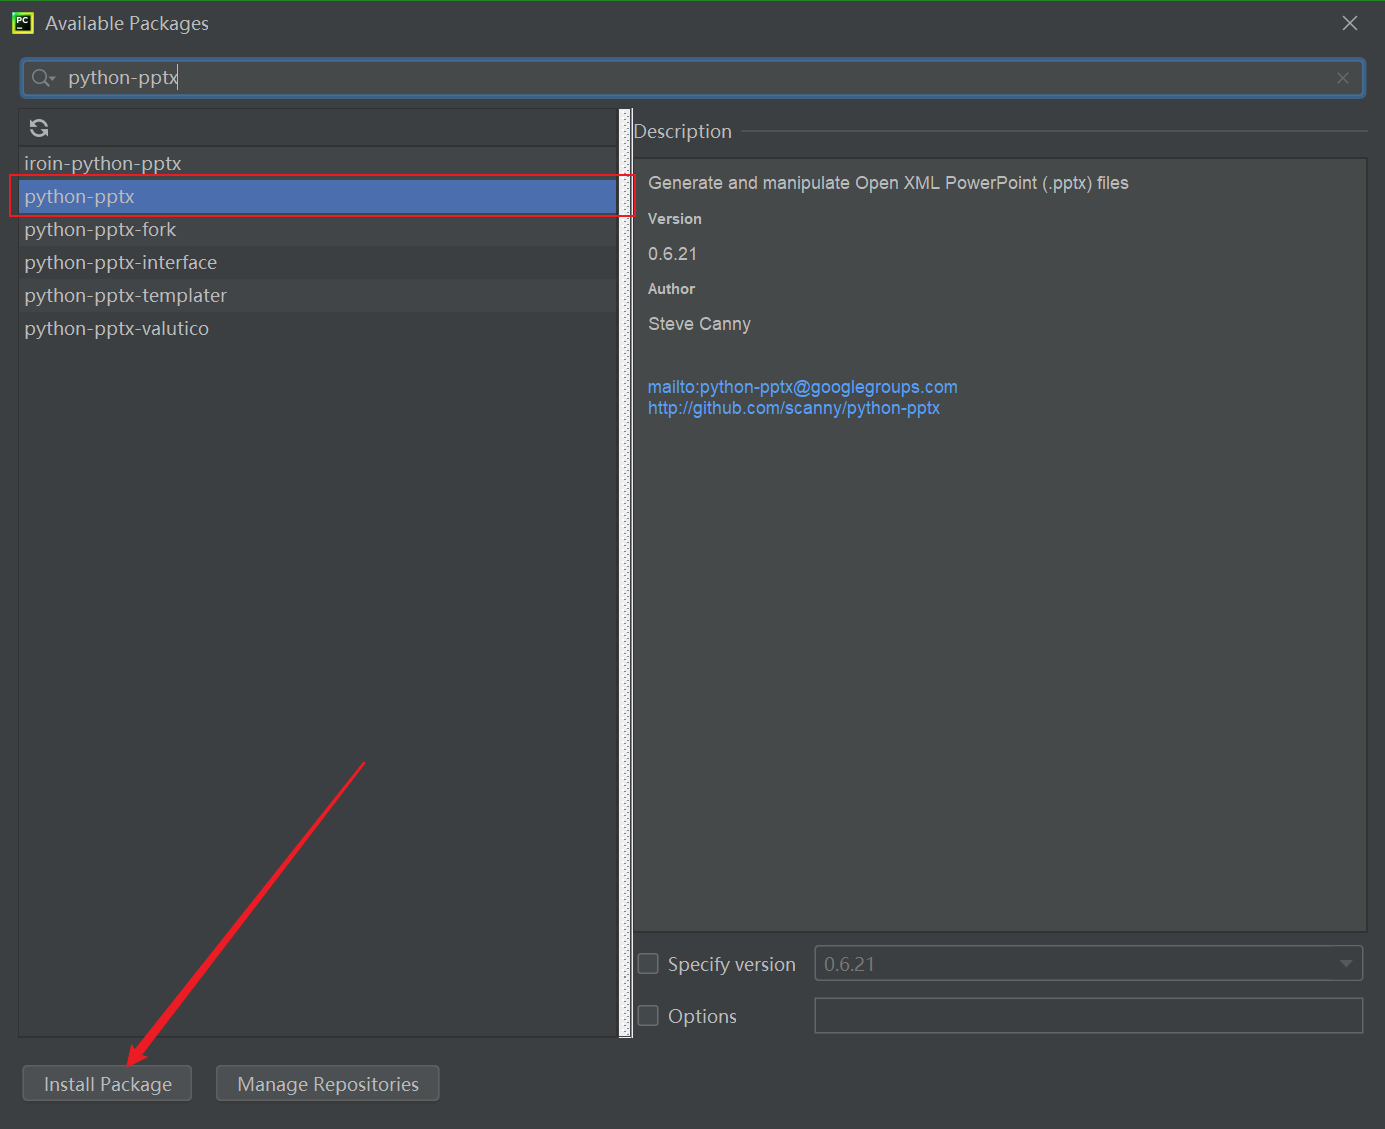
Task: Open the github.com/scanny/python-pptx link
Action: (x=793, y=408)
